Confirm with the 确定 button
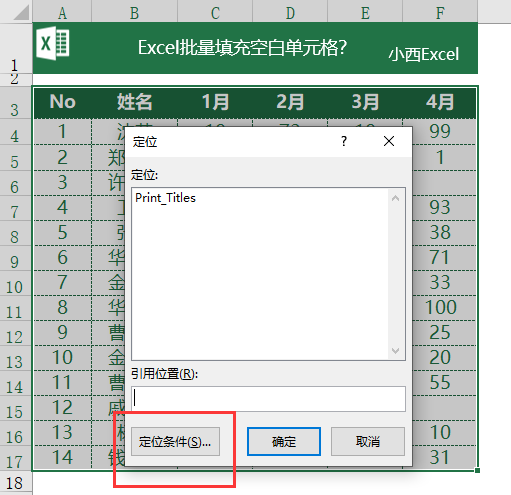This screenshot has height=495, width=511. [x=284, y=441]
